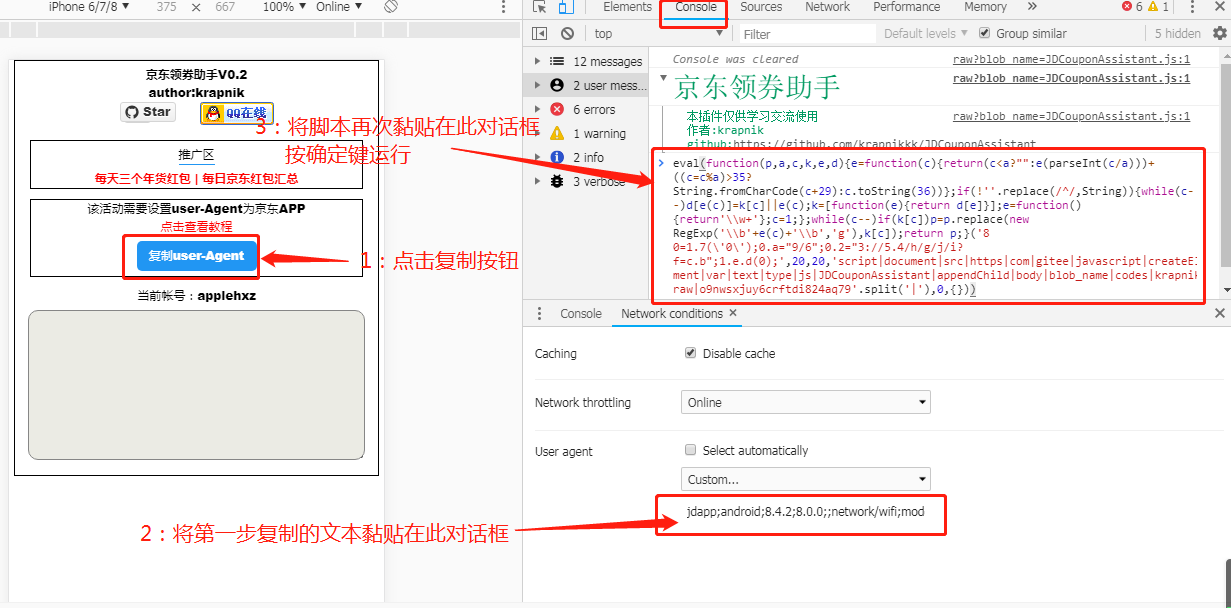Click the yellow warning count badge

[x=1158, y=7]
